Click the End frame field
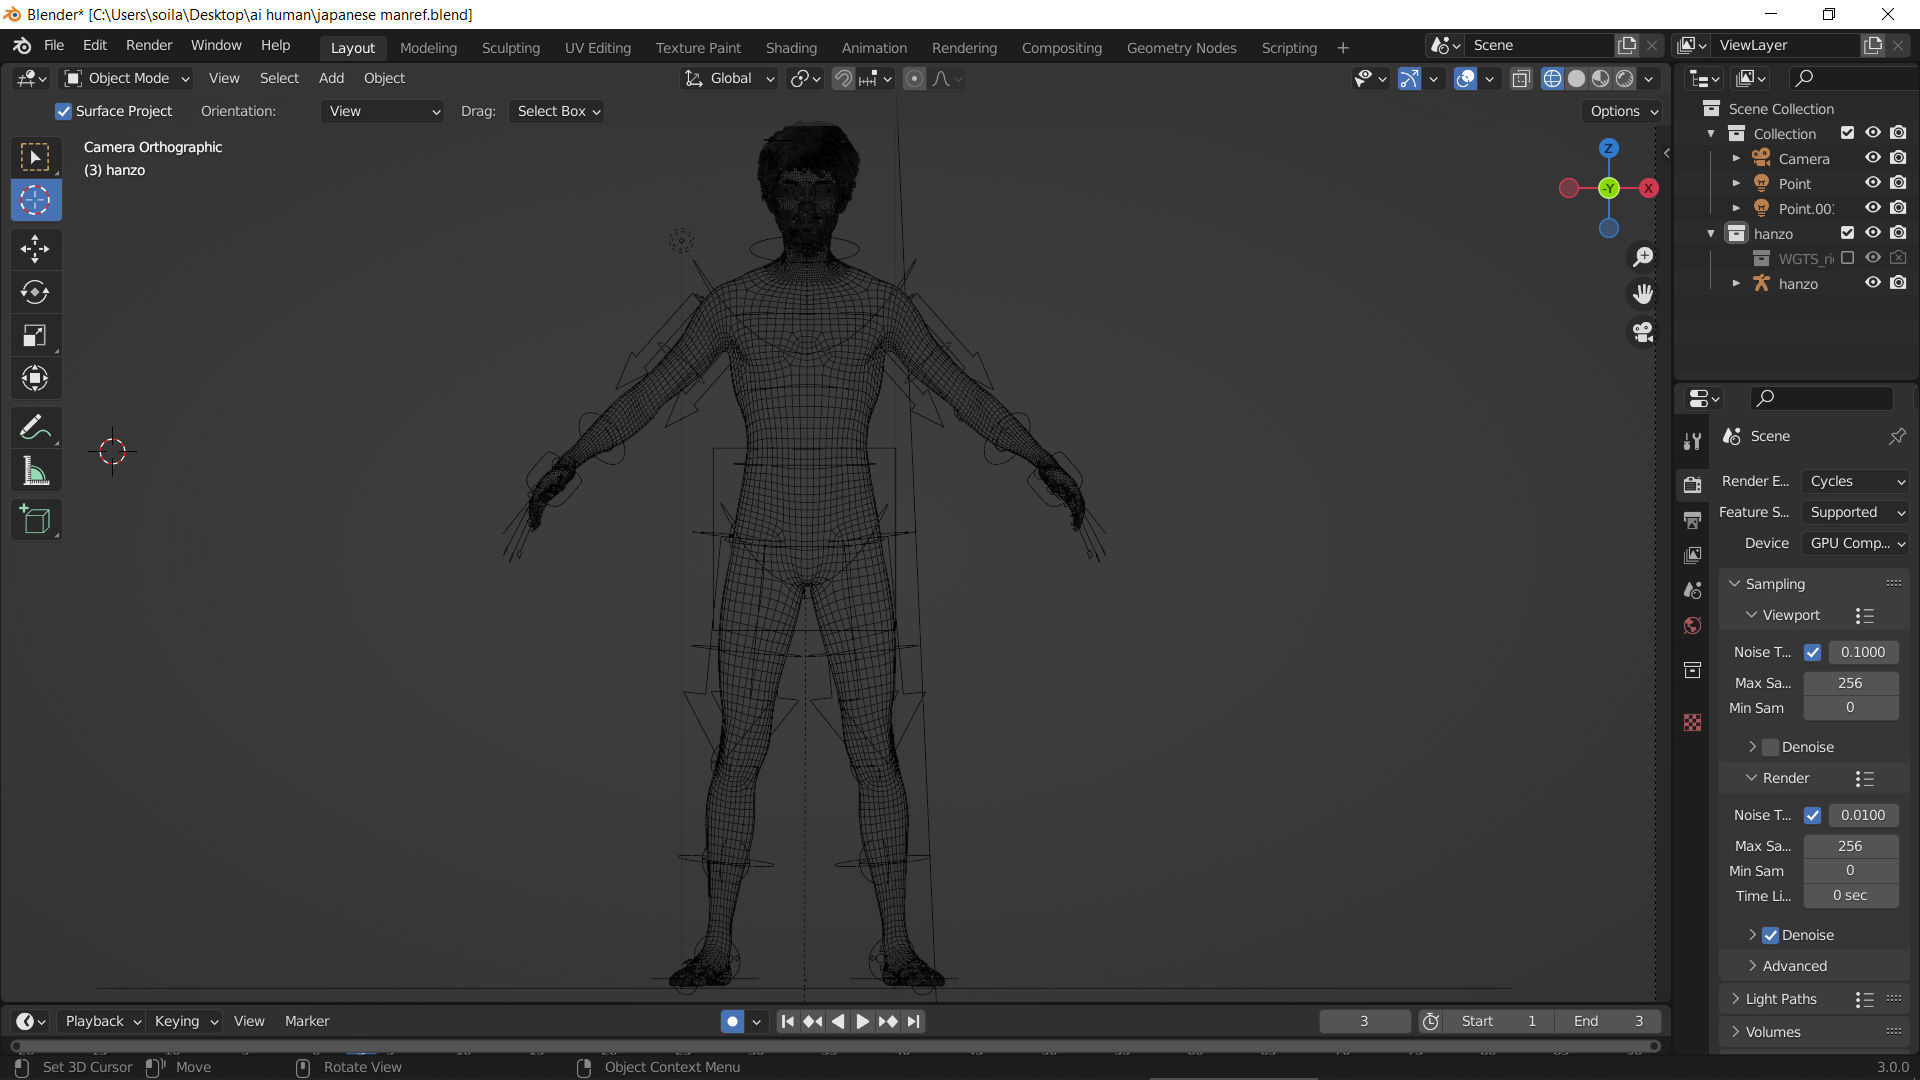1920x1080 pixels. pos(1607,1021)
